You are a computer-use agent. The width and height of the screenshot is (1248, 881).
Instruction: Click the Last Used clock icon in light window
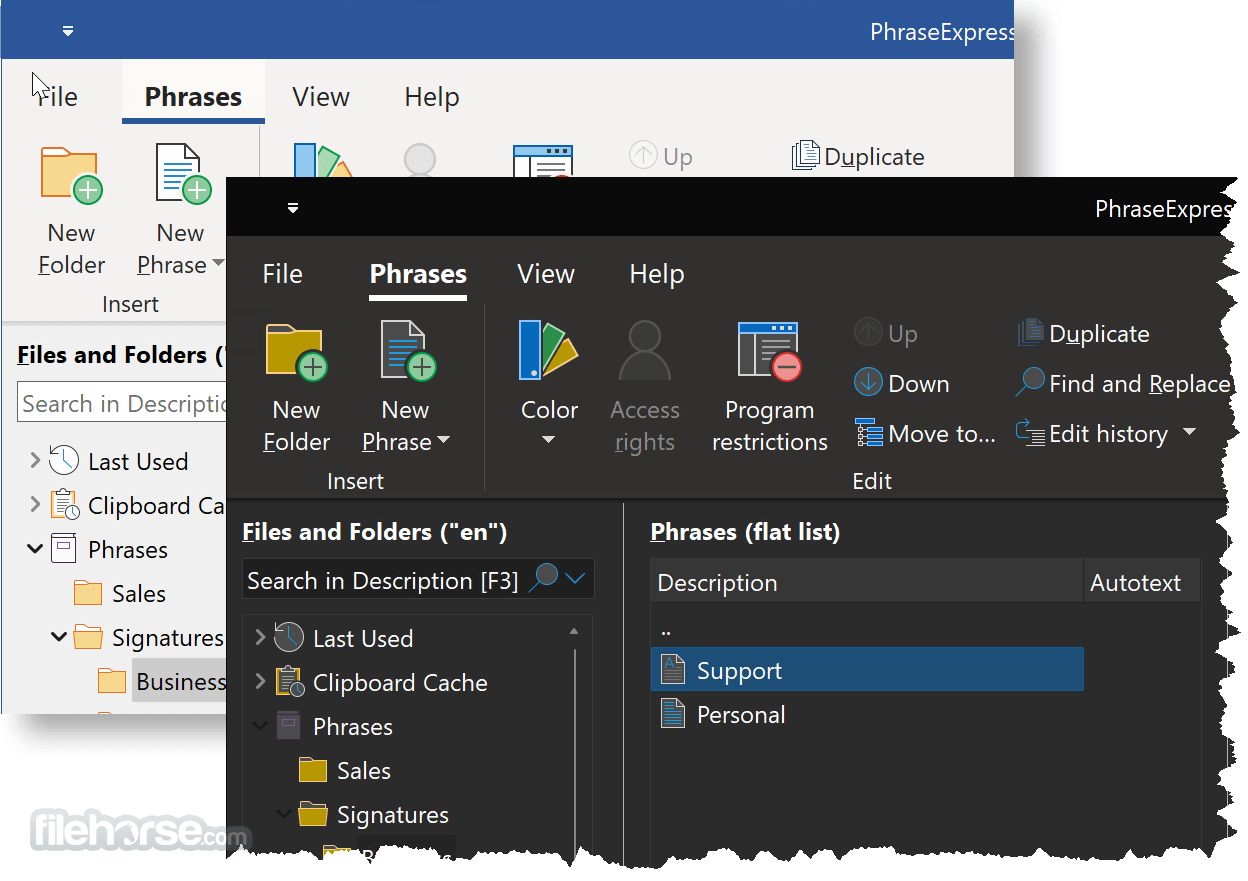point(64,460)
